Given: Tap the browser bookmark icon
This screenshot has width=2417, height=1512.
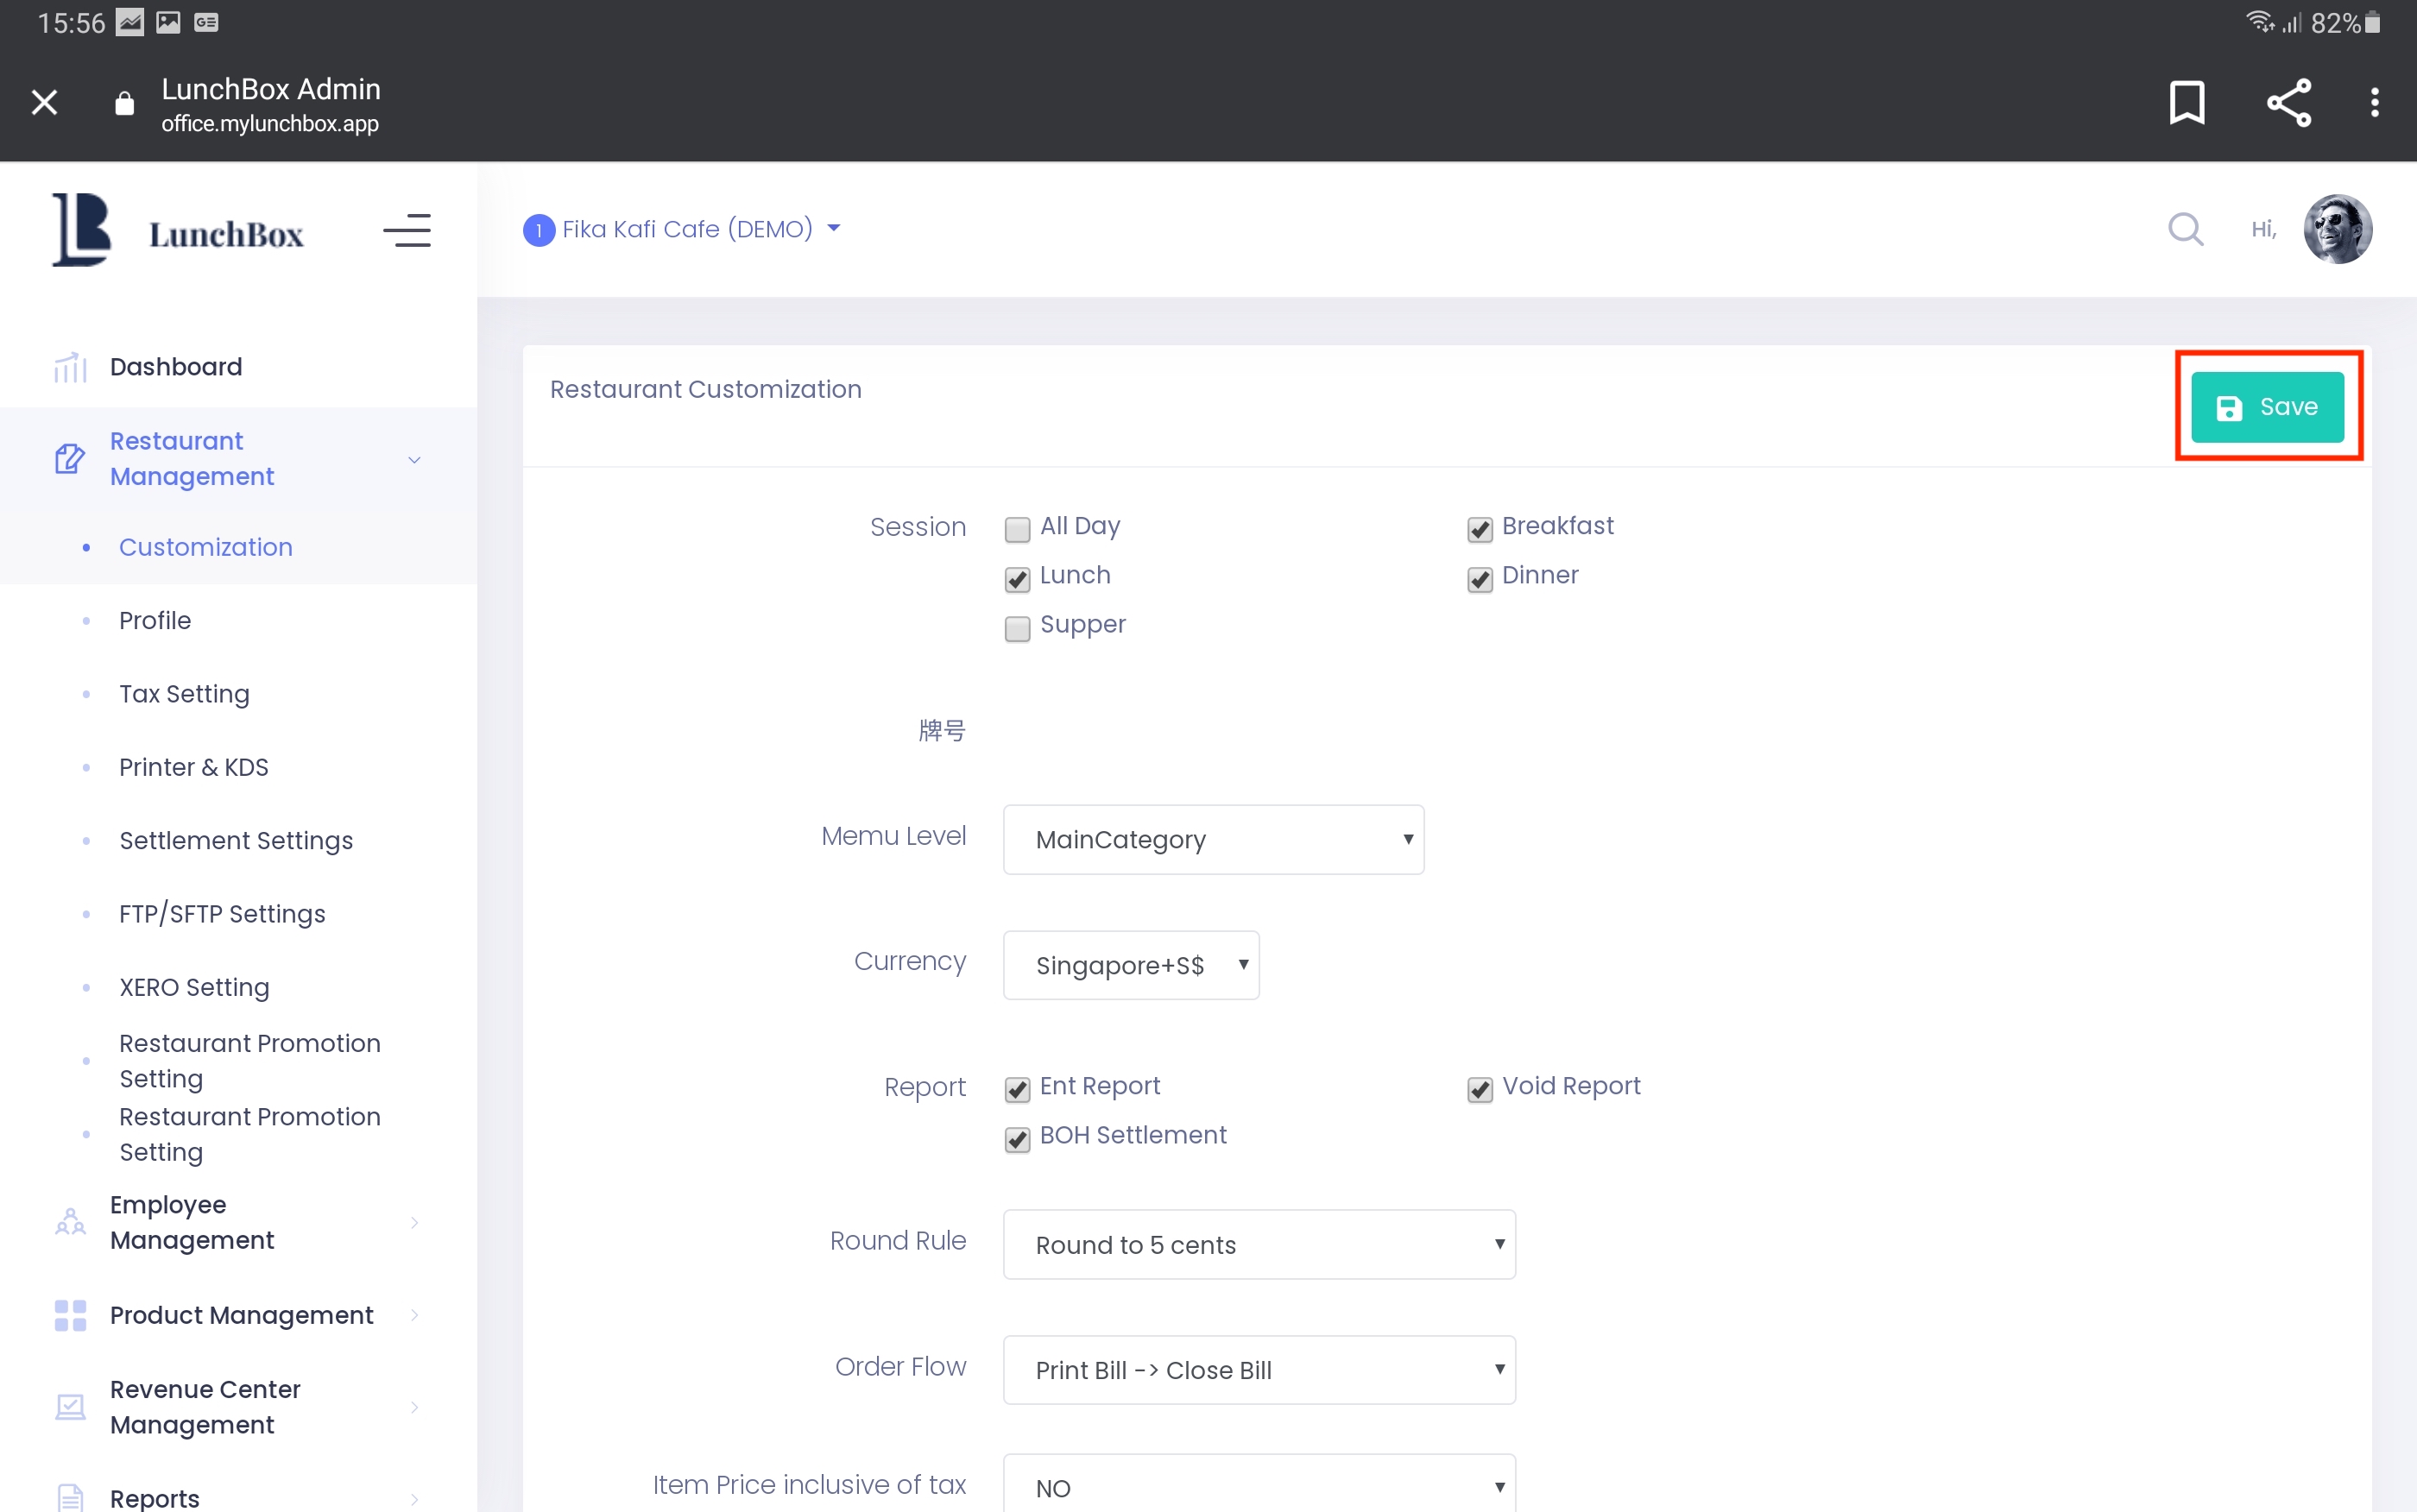Looking at the screenshot, I should click(2186, 103).
